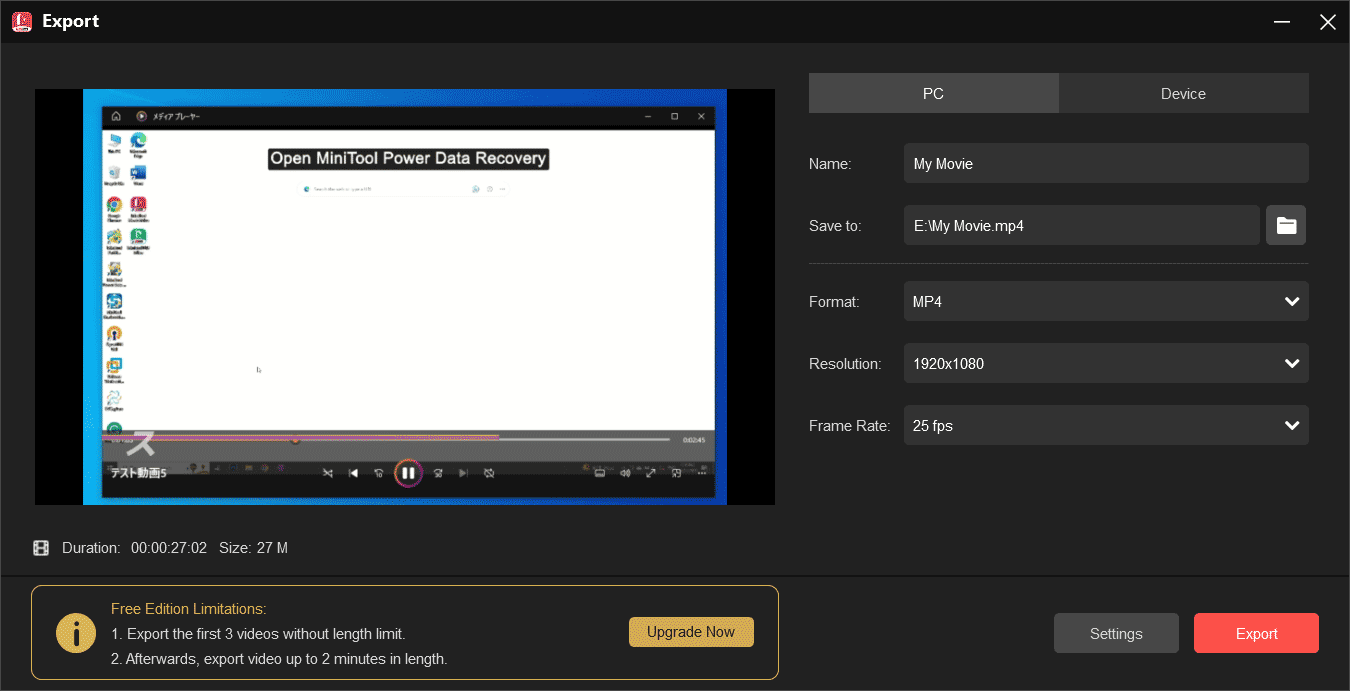Open export Settings
Screen dimensions: 1350x691
pyautogui.click(x=1116, y=632)
